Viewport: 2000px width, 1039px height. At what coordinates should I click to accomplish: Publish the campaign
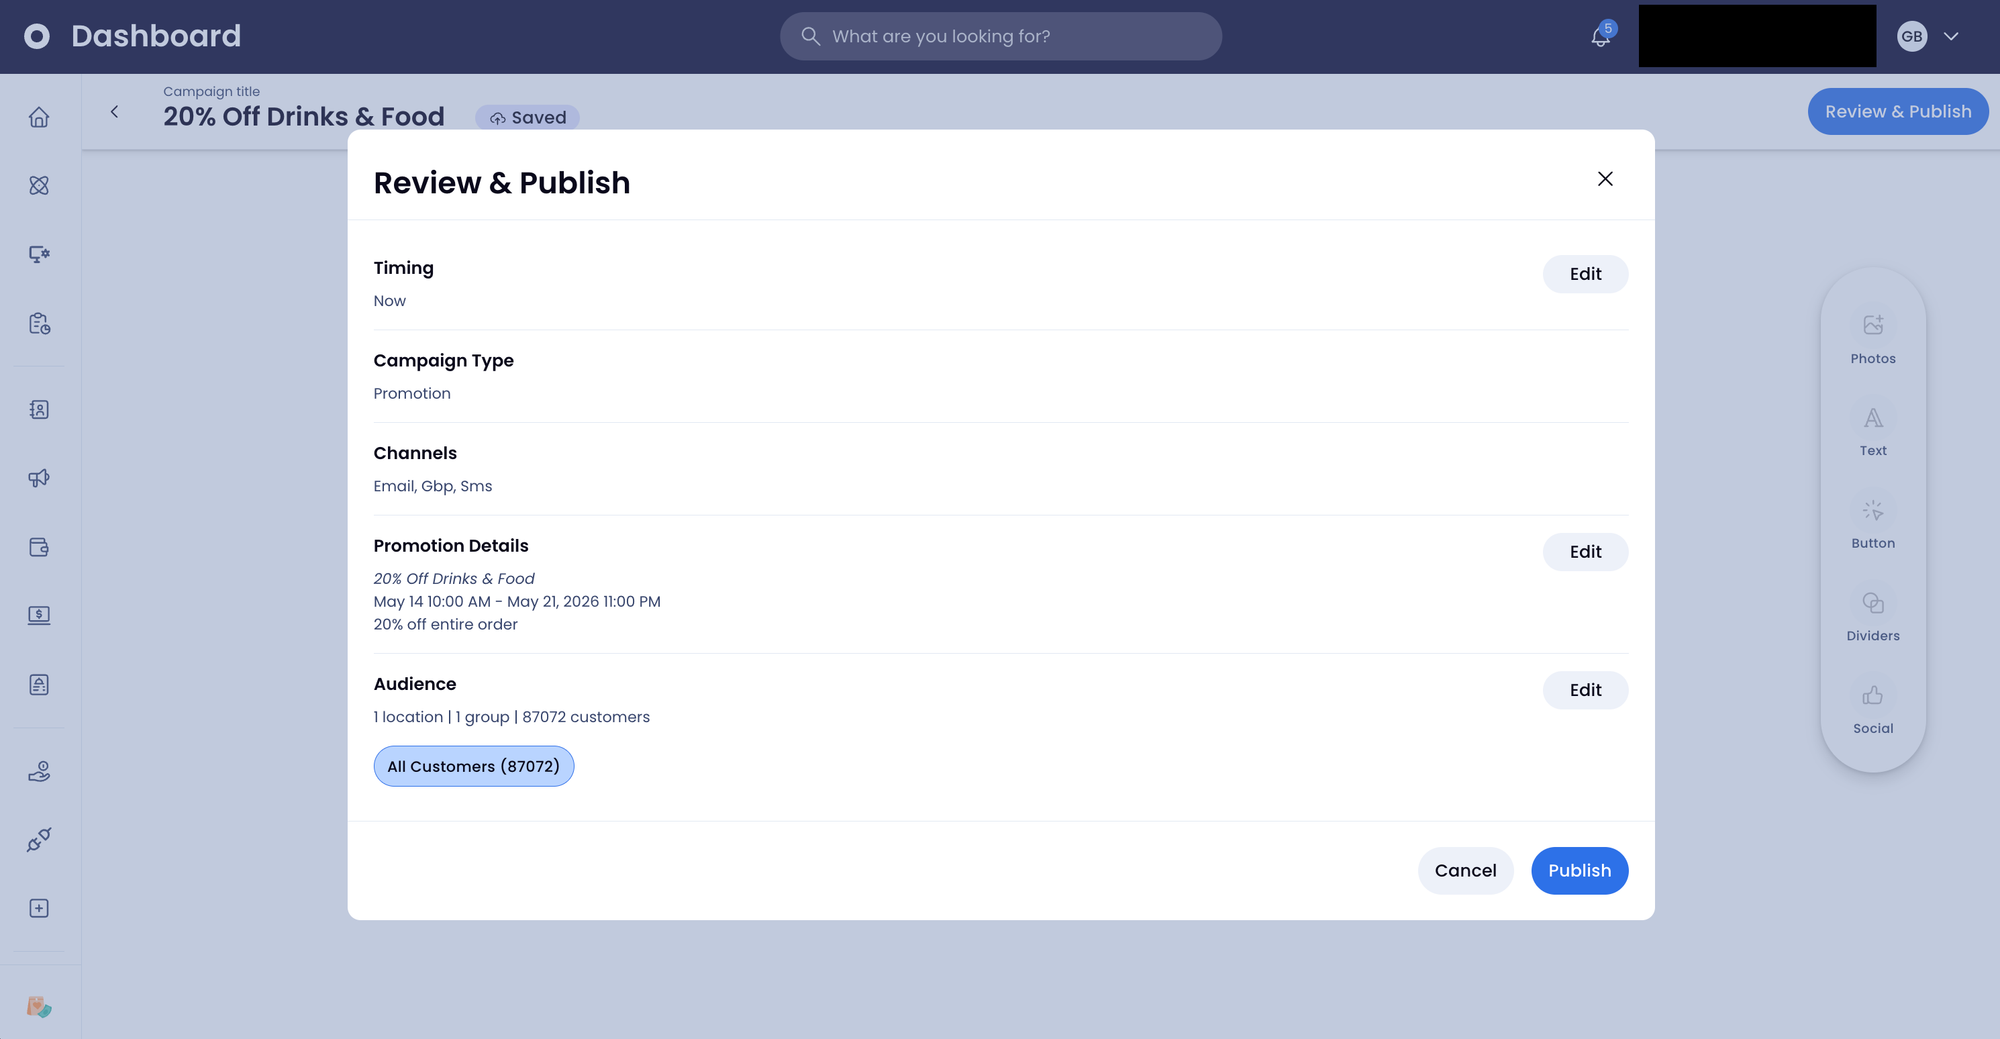(x=1579, y=871)
